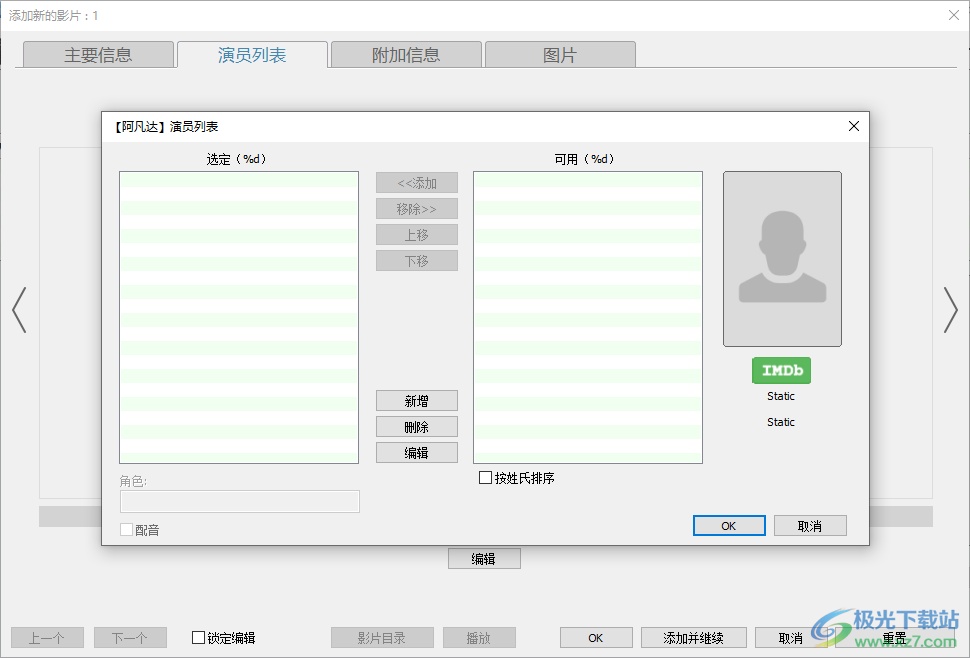The height and width of the screenshot is (658, 970).
Task: Click the right navigation chevron arrow
Action: click(951, 310)
